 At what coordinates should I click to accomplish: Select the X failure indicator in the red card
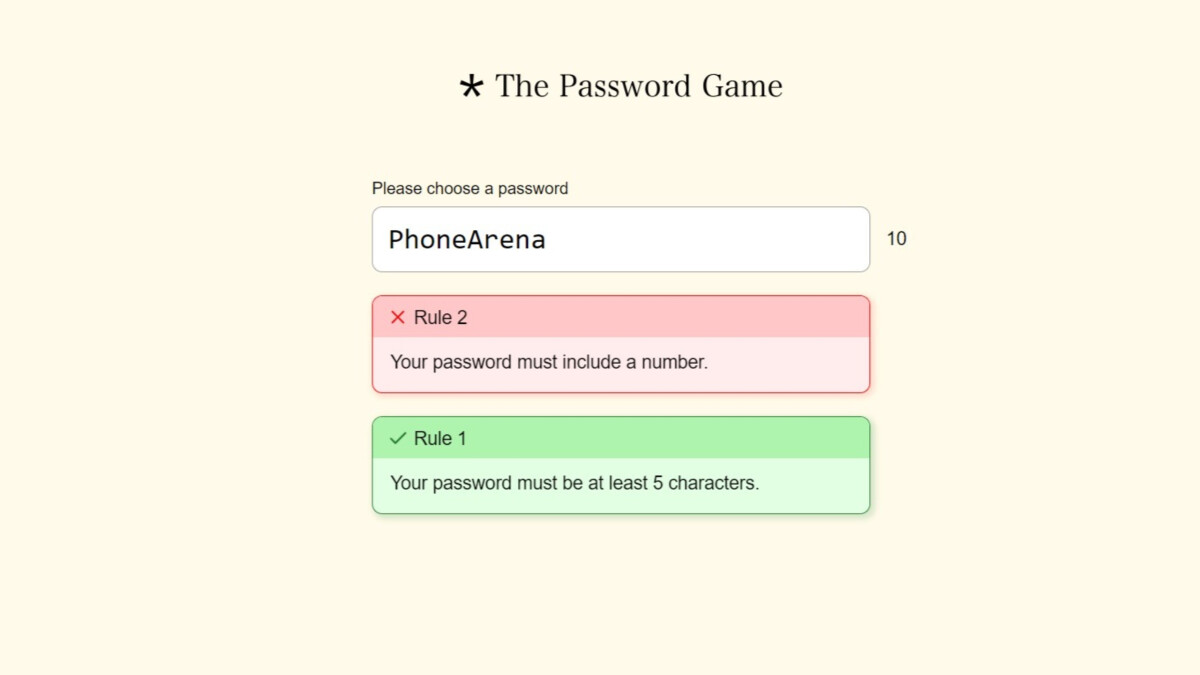coord(398,317)
